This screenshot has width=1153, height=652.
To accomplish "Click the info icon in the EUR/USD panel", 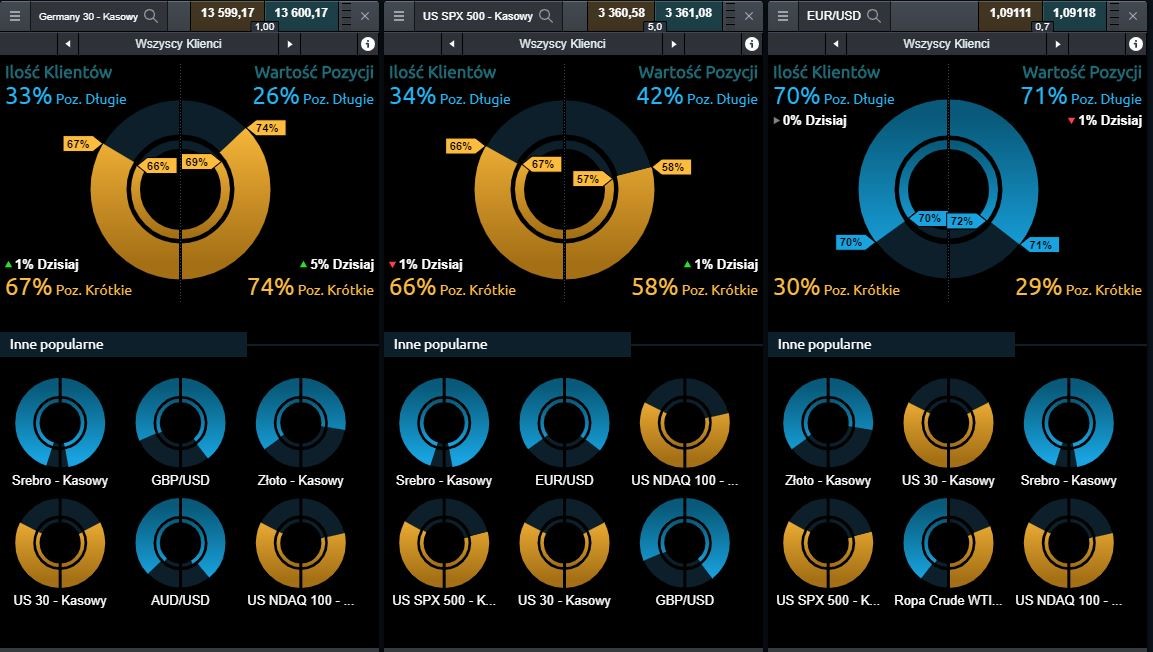I will [x=1135, y=44].
